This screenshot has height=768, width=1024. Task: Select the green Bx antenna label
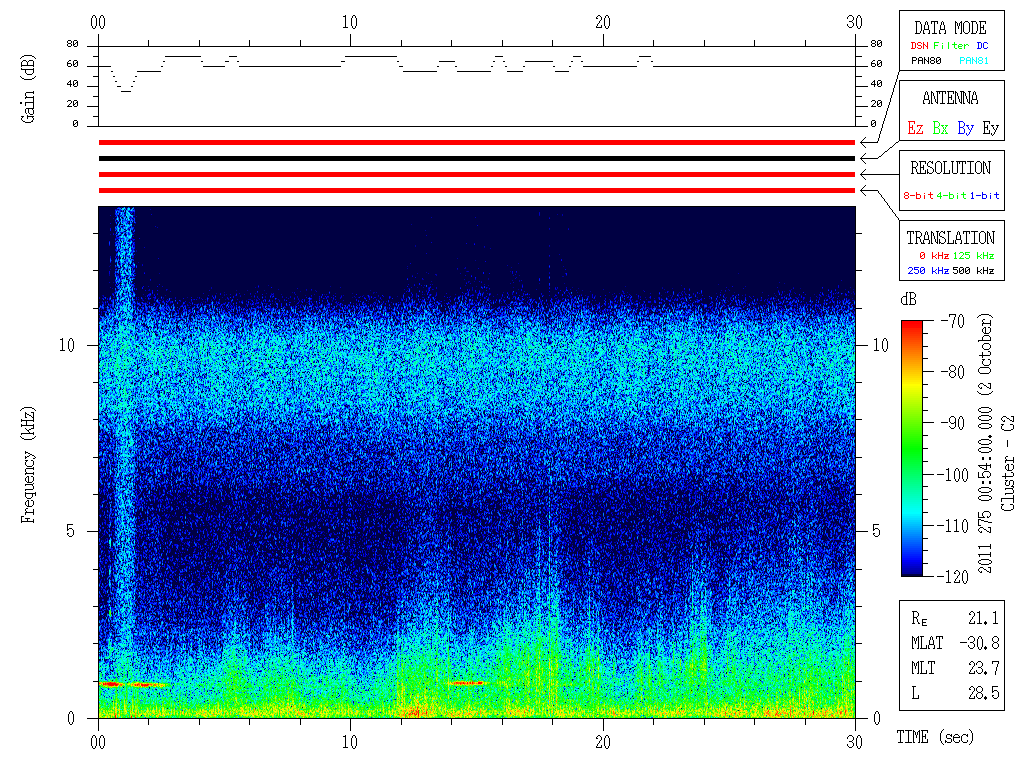pyautogui.click(x=940, y=128)
